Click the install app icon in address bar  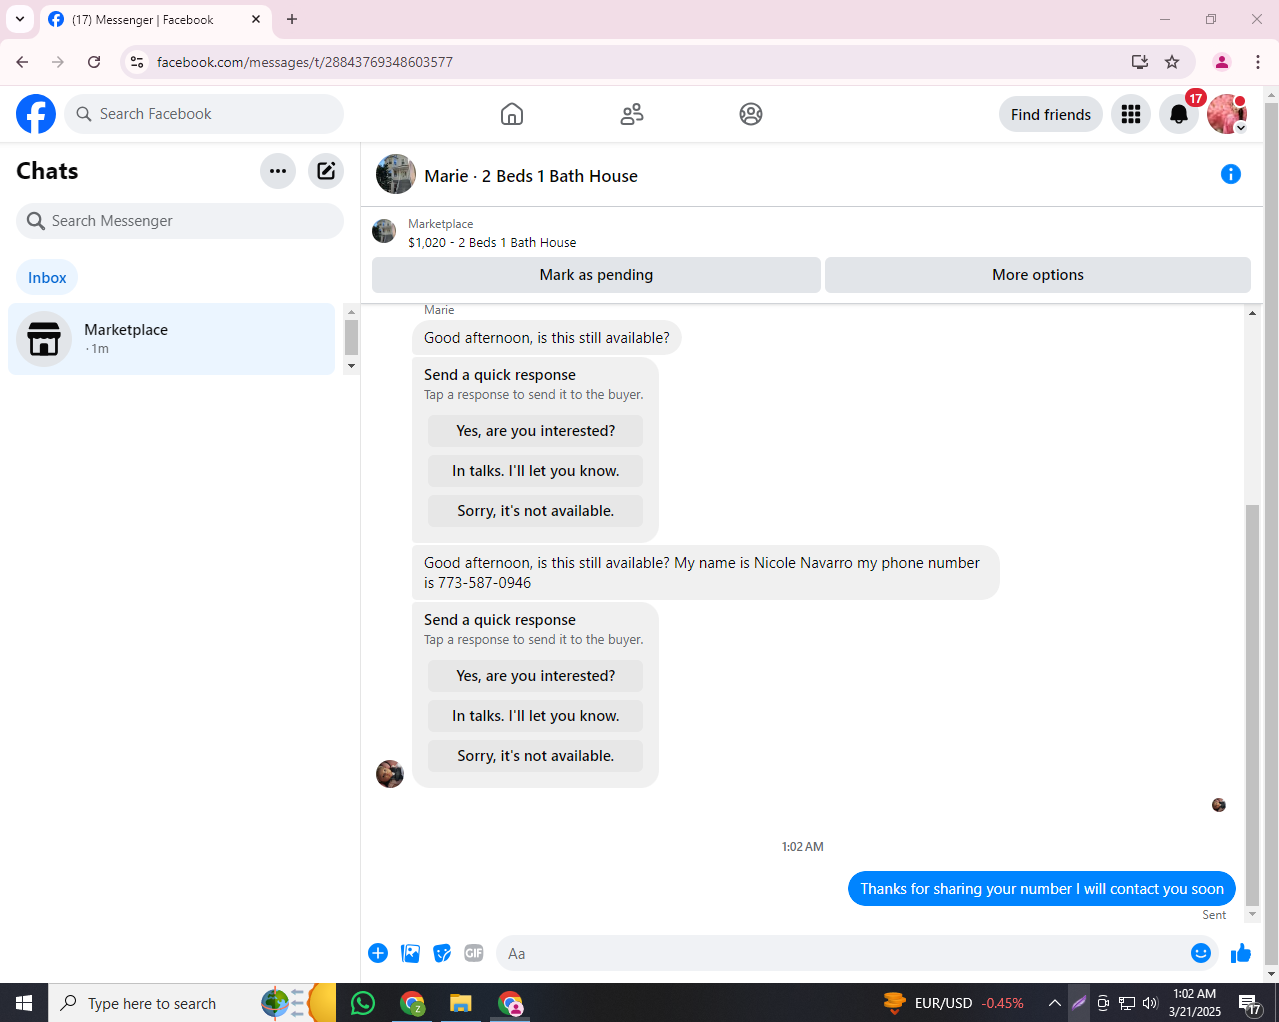1140,62
